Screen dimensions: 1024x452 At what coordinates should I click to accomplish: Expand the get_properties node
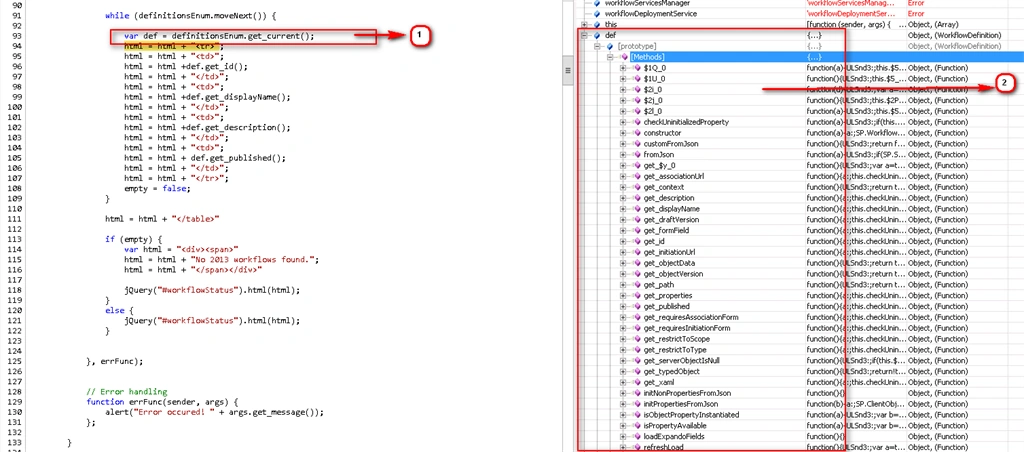click(623, 296)
